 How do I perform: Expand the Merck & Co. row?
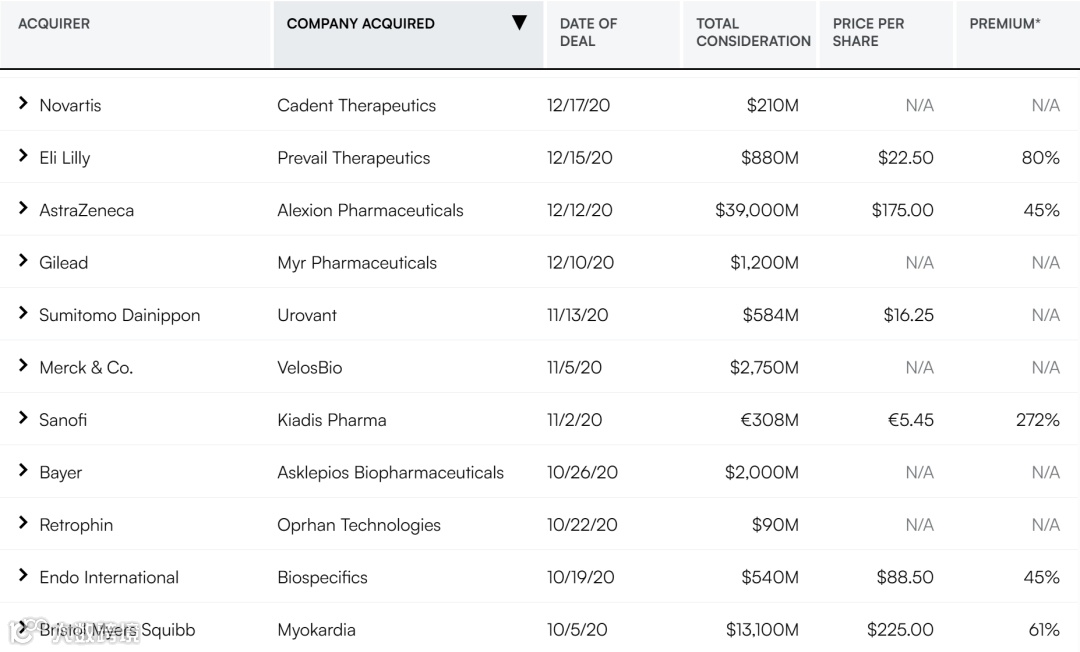pos(23,366)
